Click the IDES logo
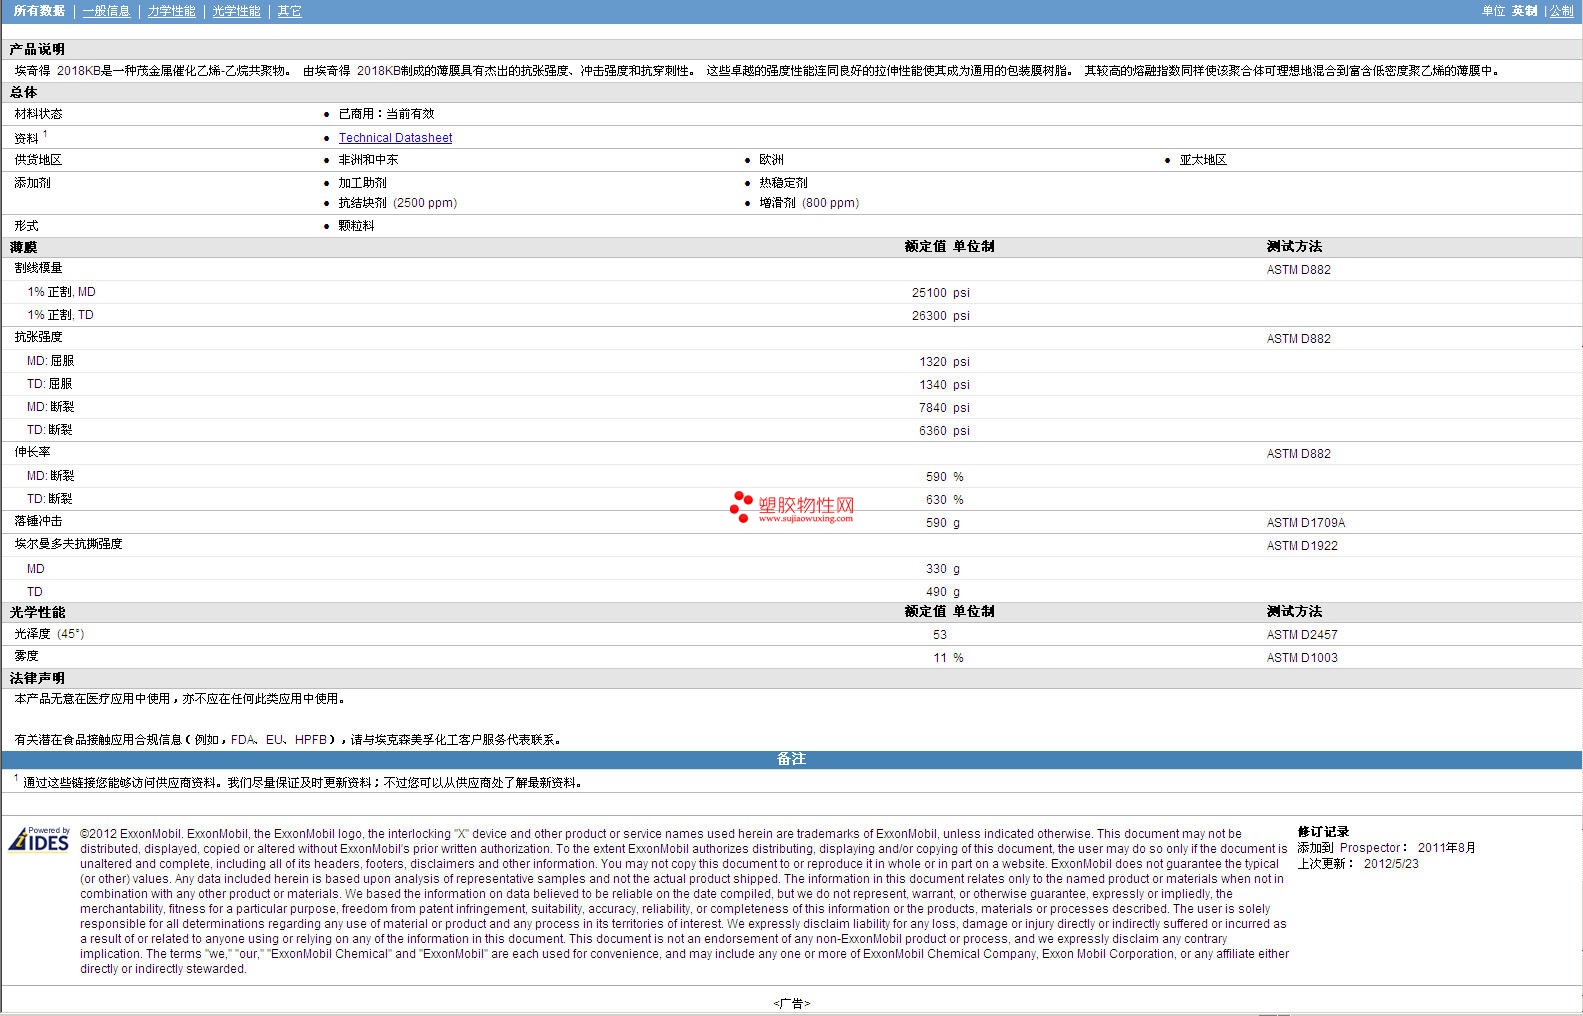 point(39,839)
